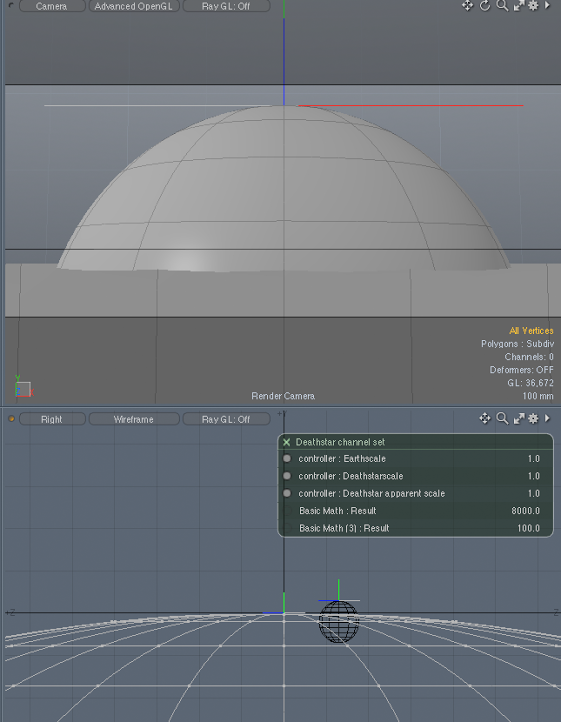The width and height of the screenshot is (561, 722).
Task: Open the Wireframe shading dropdown
Action: (134, 419)
